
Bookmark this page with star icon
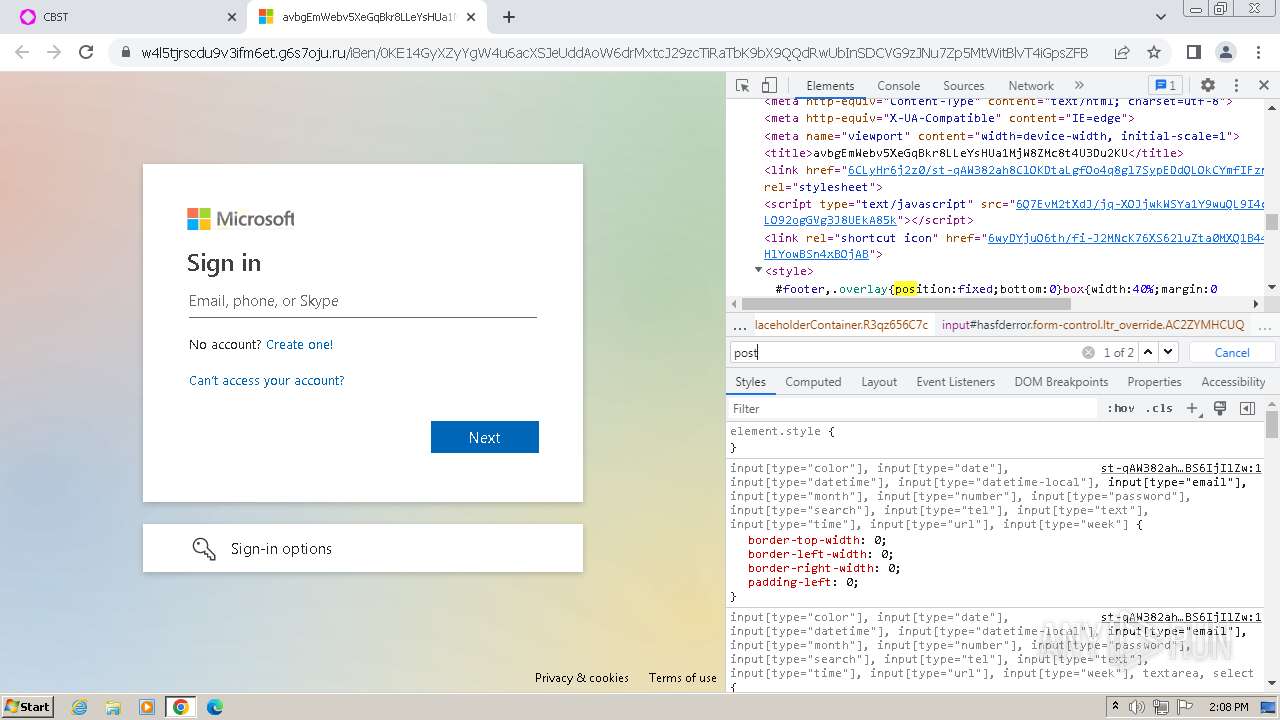tap(1154, 52)
